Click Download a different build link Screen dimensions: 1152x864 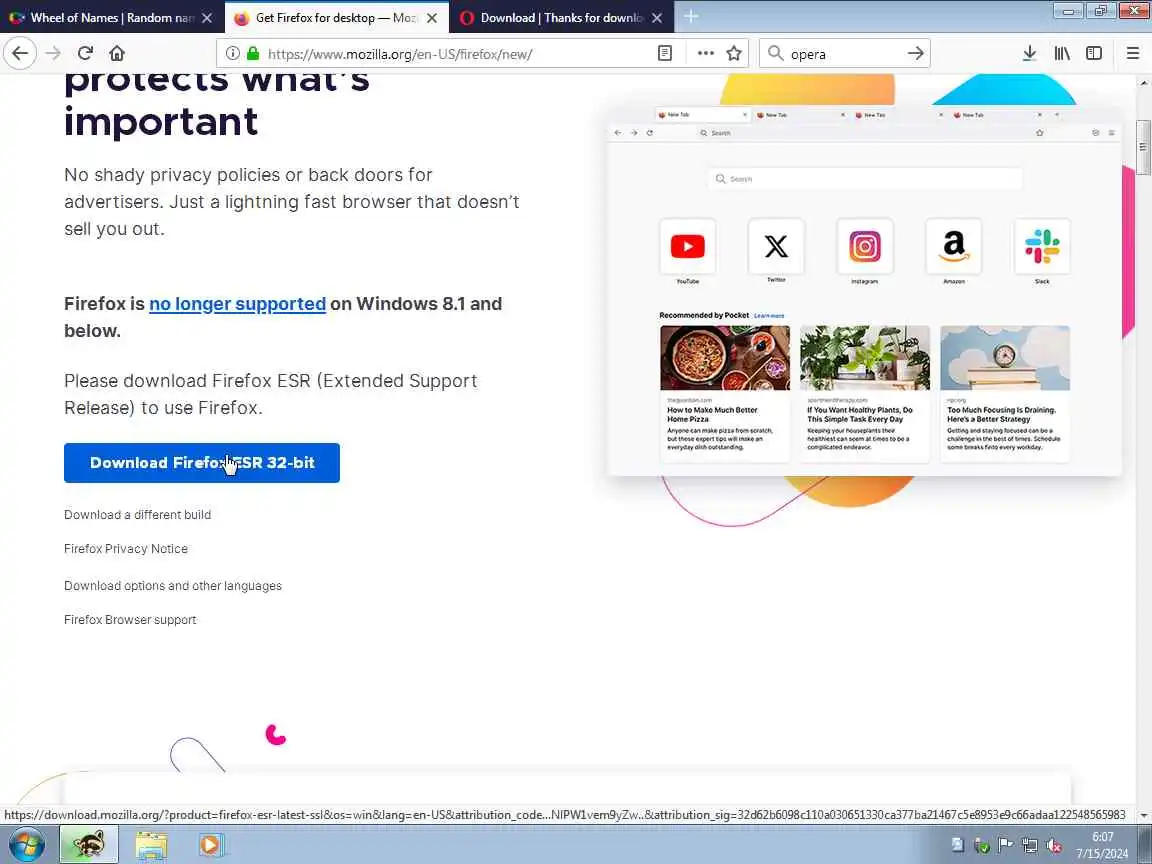137,515
